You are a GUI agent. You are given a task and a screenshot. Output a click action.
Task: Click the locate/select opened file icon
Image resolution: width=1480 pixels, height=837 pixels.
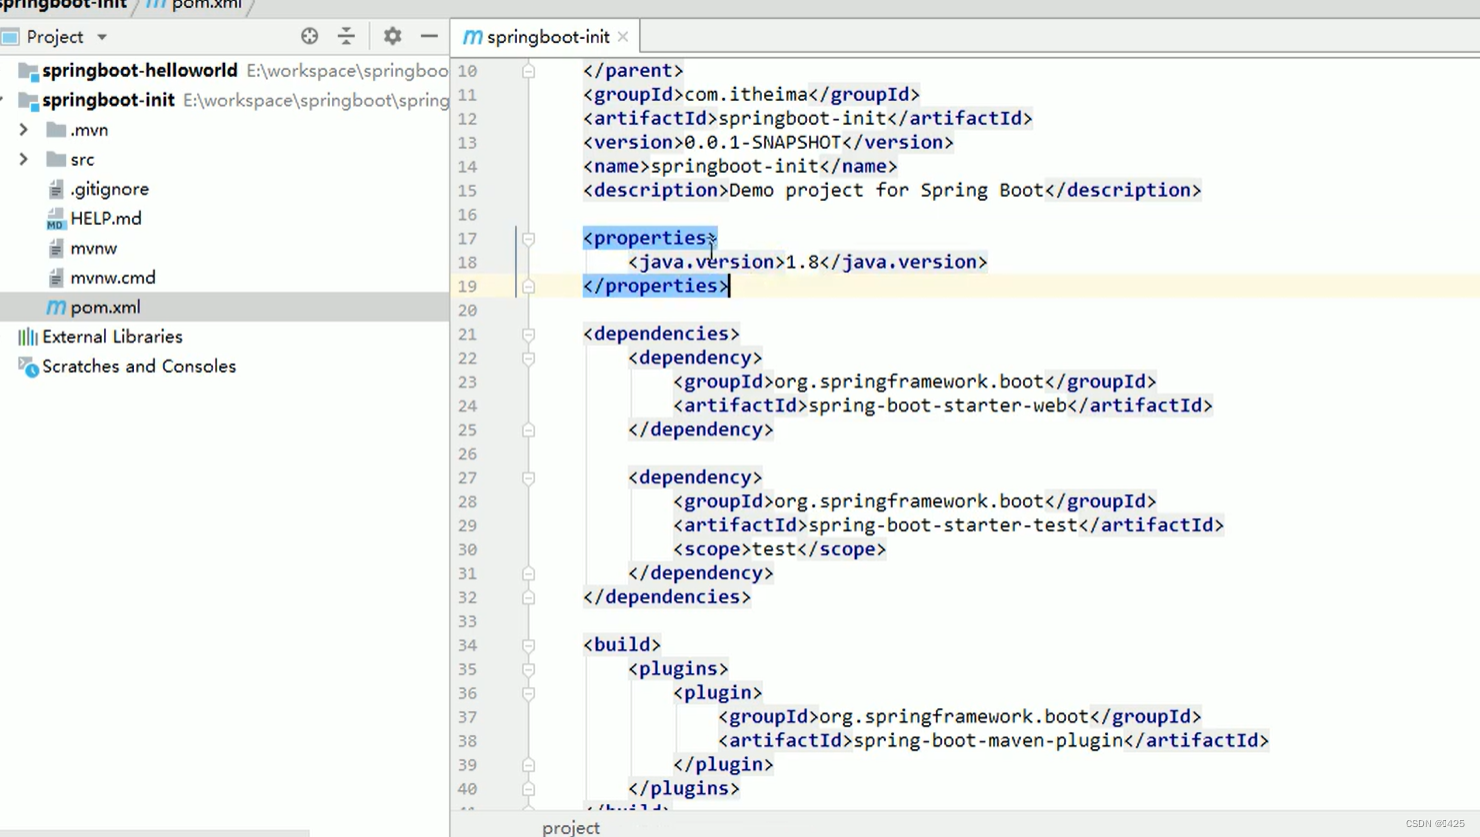[309, 36]
